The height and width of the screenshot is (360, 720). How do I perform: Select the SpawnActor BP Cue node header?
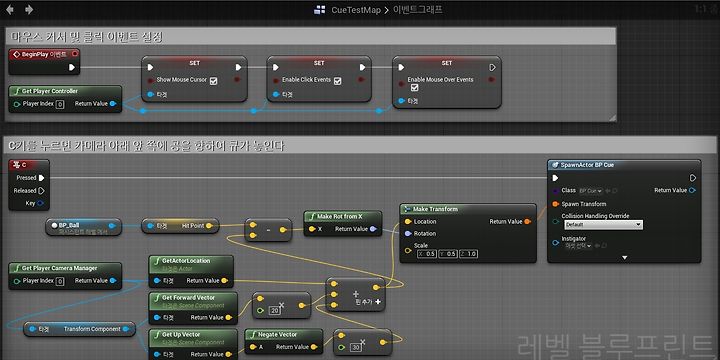coord(624,165)
